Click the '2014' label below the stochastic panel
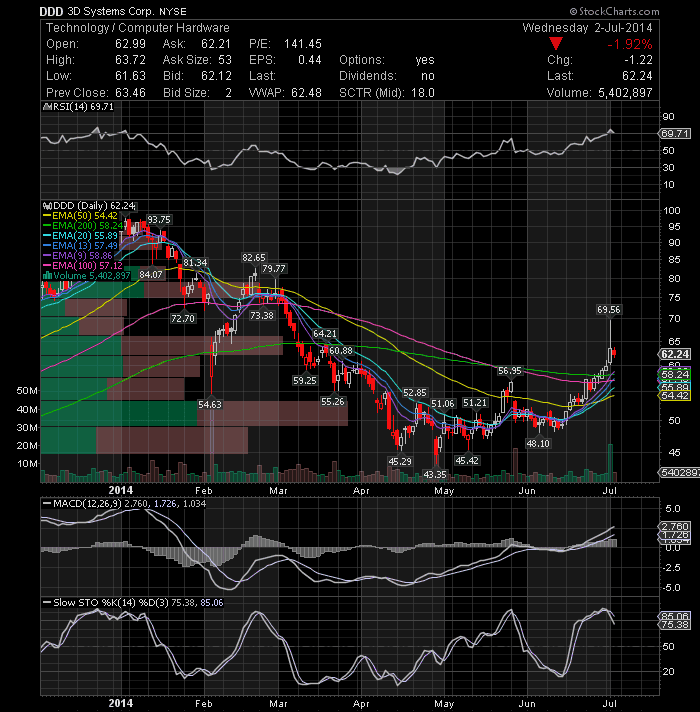 (x=121, y=703)
